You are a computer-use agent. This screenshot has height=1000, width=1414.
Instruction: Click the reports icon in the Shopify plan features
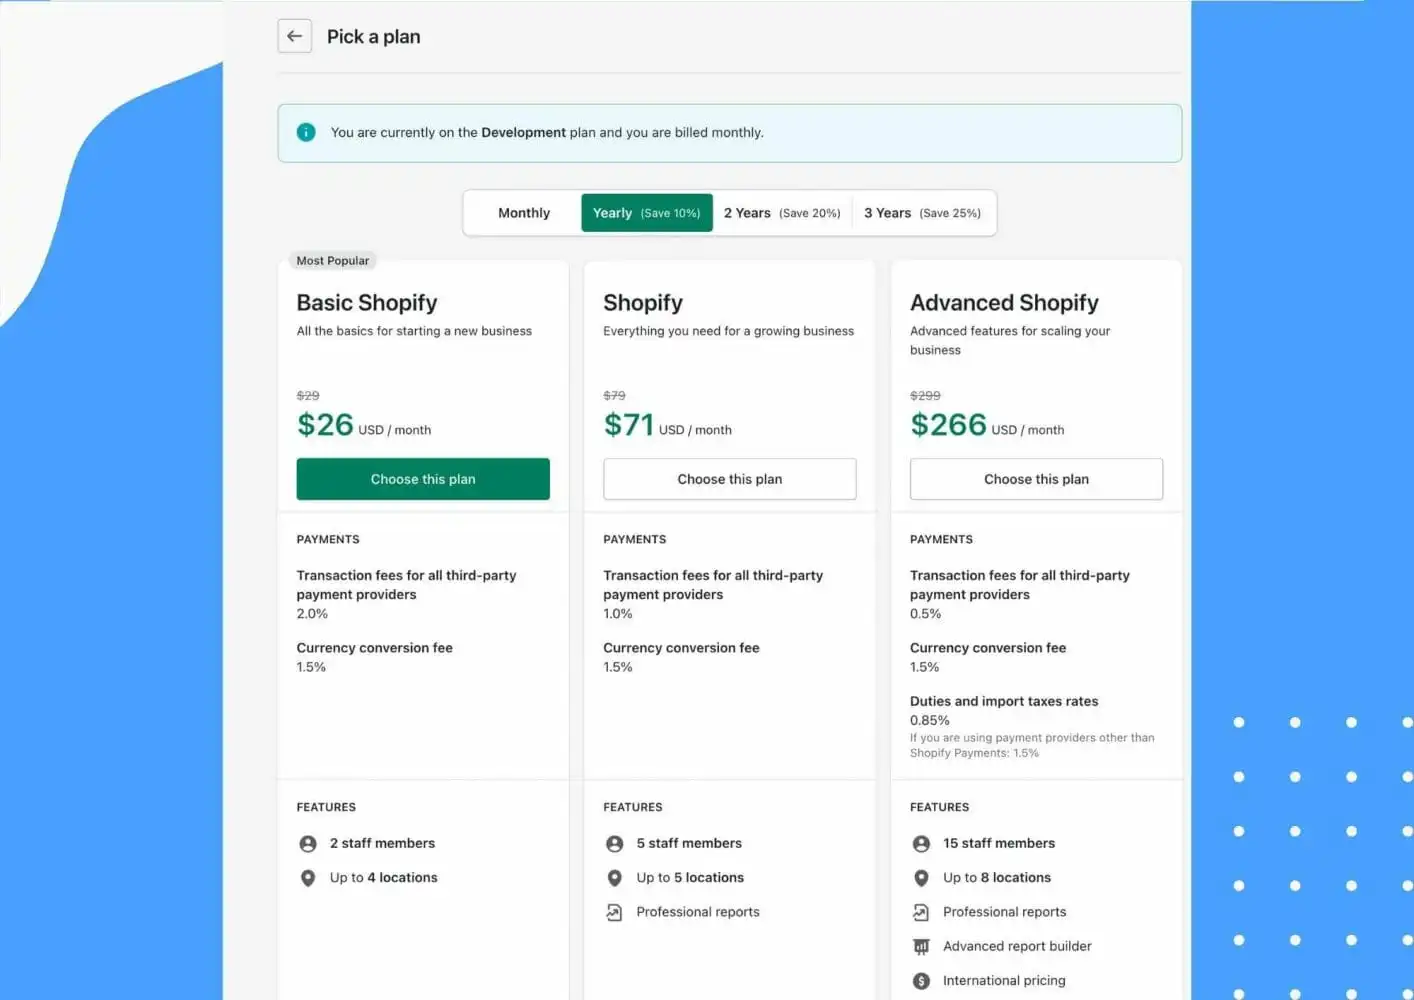[x=614, y=912]
